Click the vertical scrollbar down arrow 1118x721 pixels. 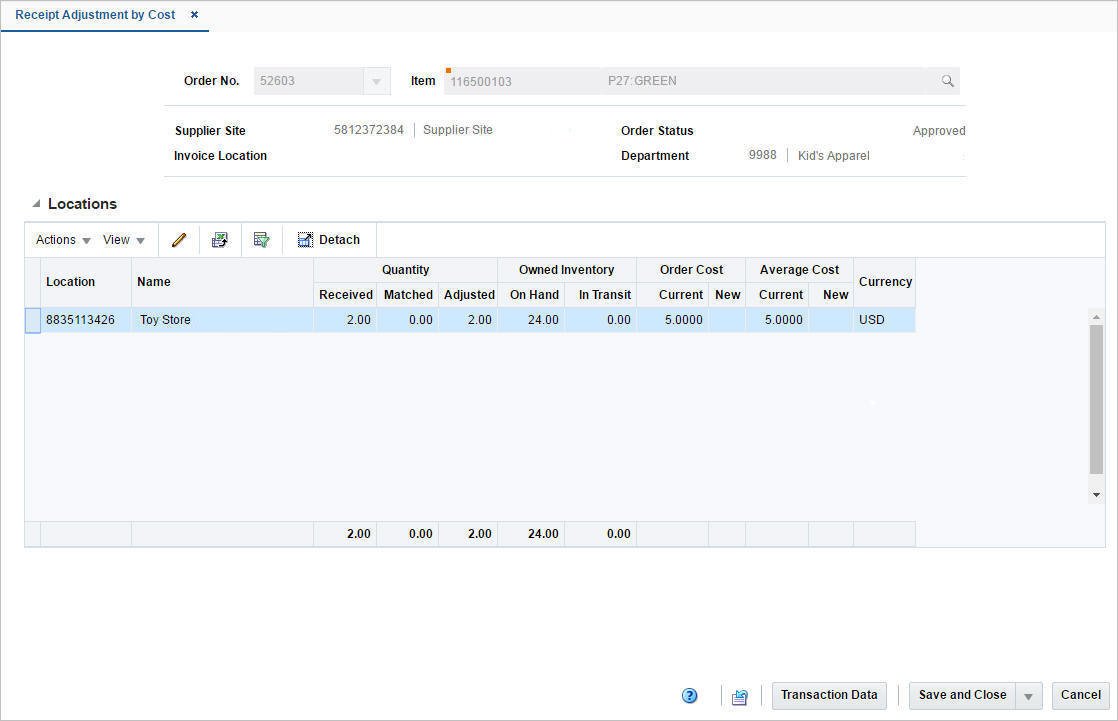pos(1094,493)
